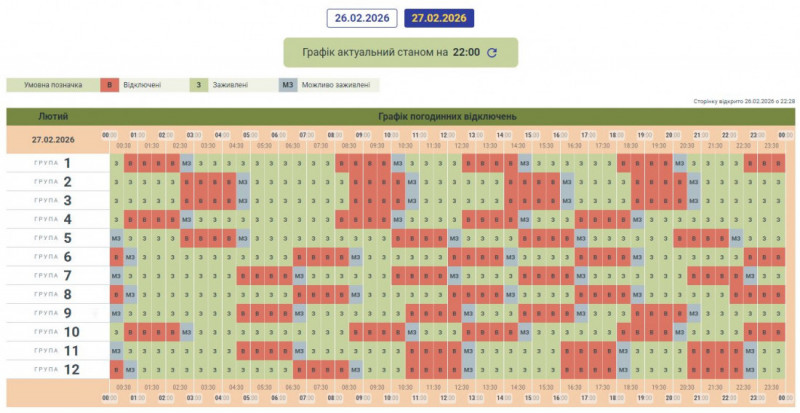Select the Група 2 row label
This screenshot has width=800, height=413.
pyautogui.click(x=53, y=182)
